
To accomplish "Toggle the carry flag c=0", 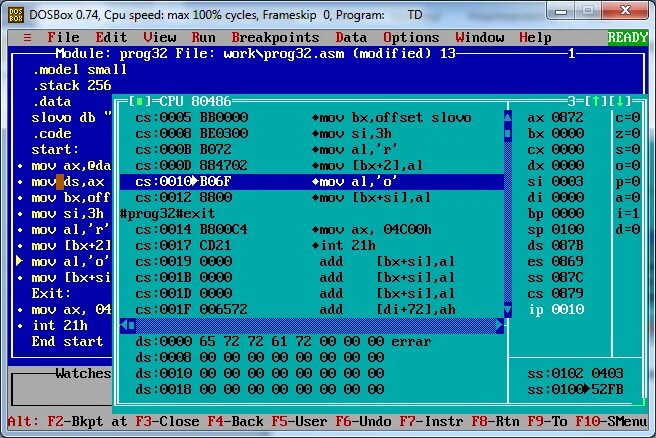I will click(x=628, y=118).
